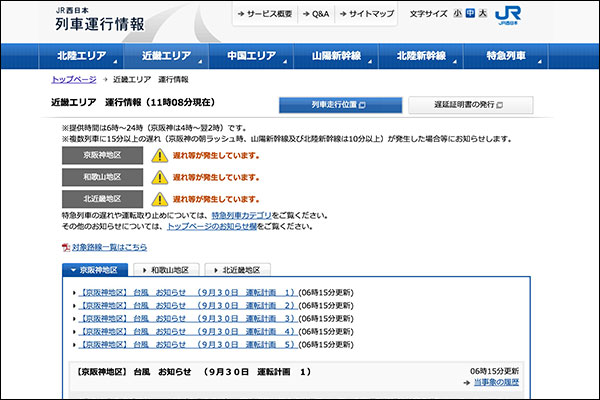Click the 和歌山地区 warning triangle icon
Viewport: 600px width, 400px height.
click(x=160, y=177)
